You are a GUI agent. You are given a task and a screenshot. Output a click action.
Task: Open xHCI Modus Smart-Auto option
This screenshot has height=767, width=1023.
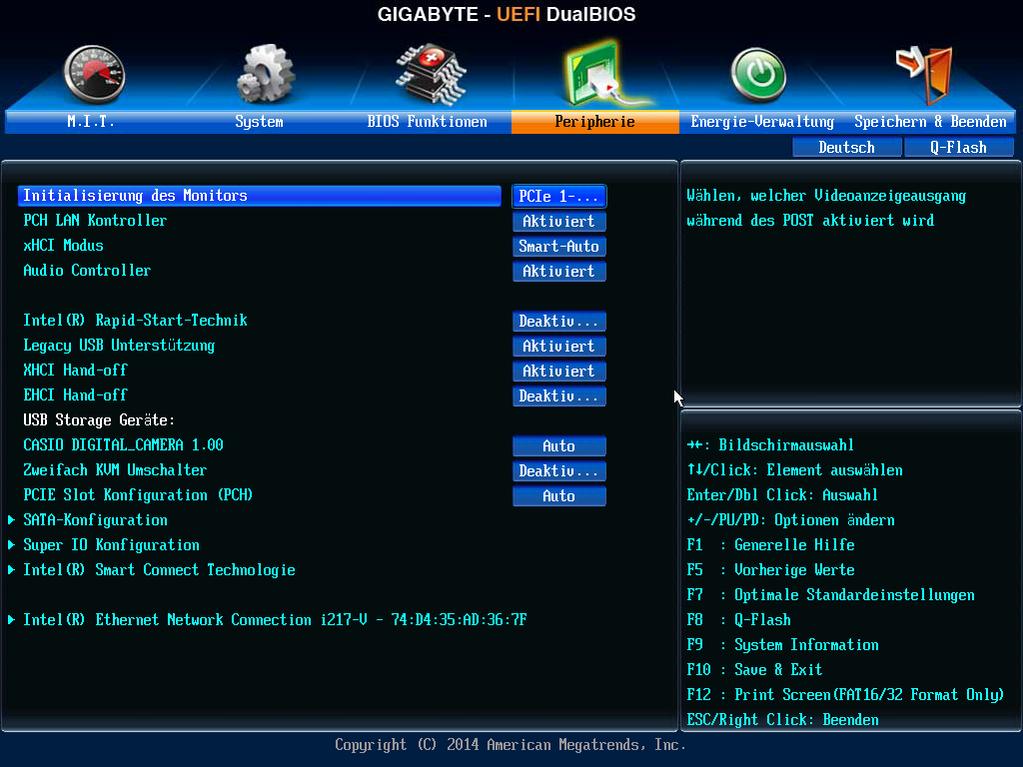(x=559, y=246)
